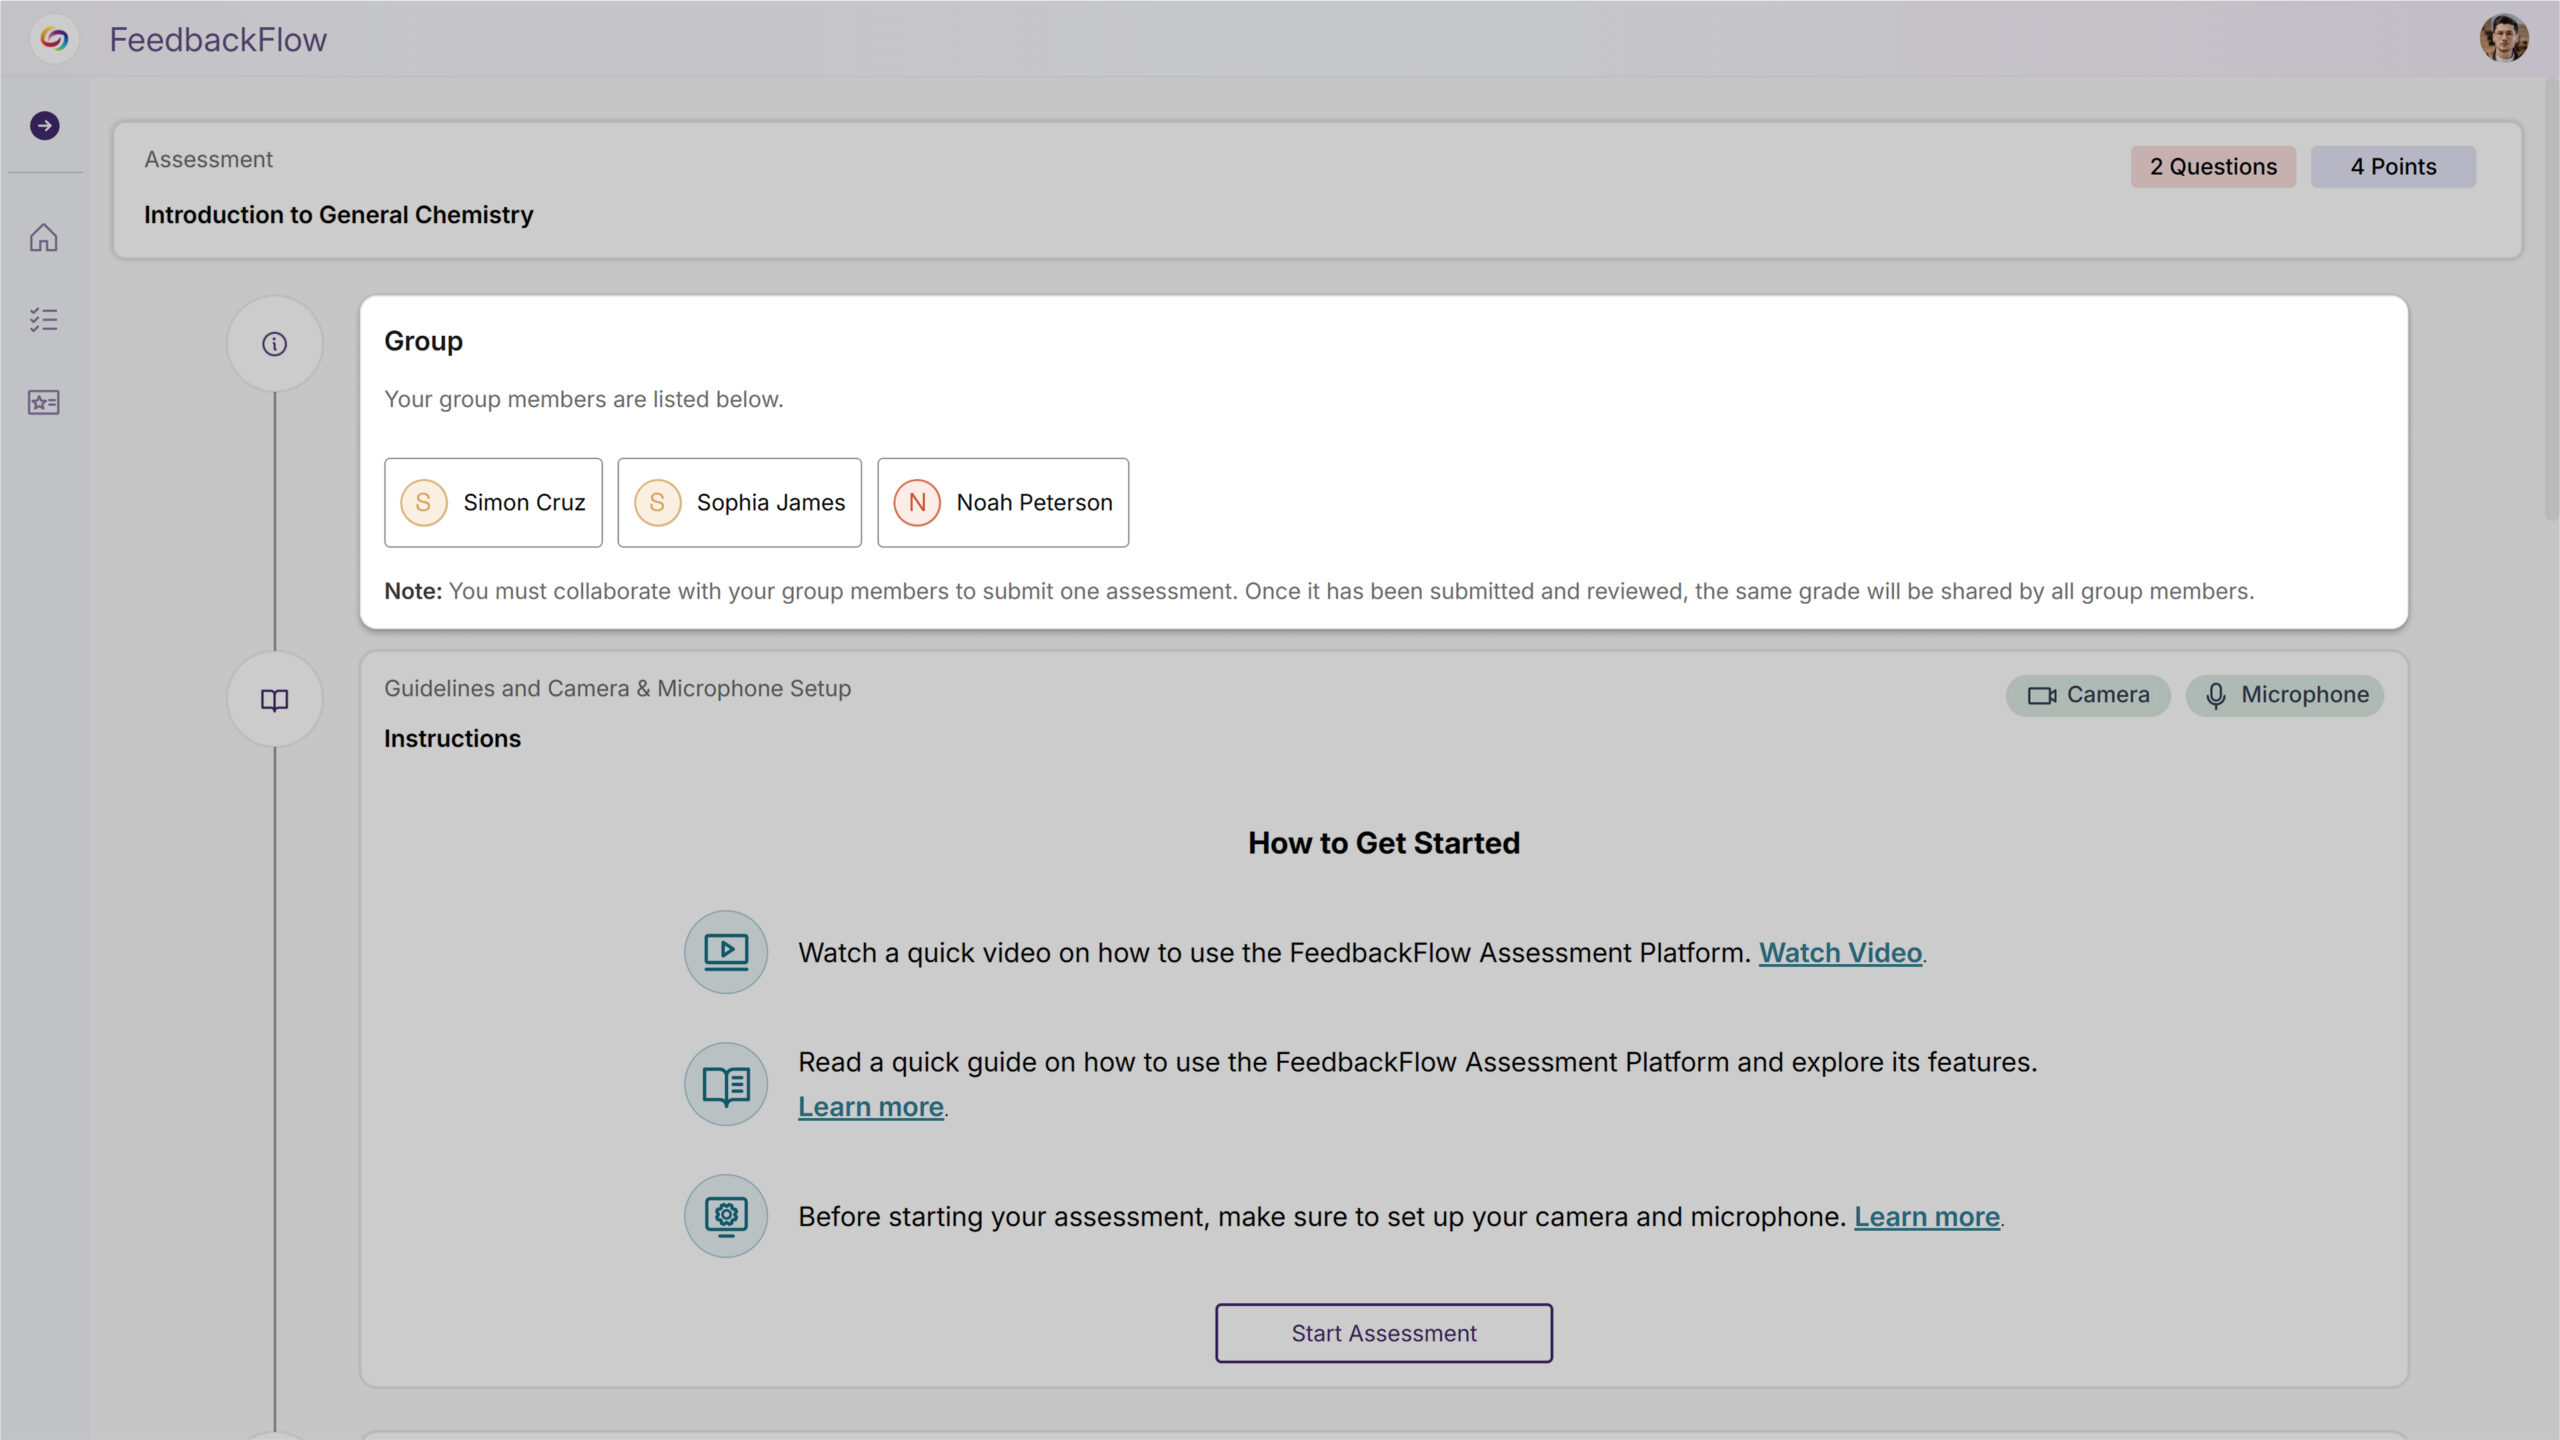
Task: Open the checklist tasks icon in the sidebar
Action: click(44, 320)
